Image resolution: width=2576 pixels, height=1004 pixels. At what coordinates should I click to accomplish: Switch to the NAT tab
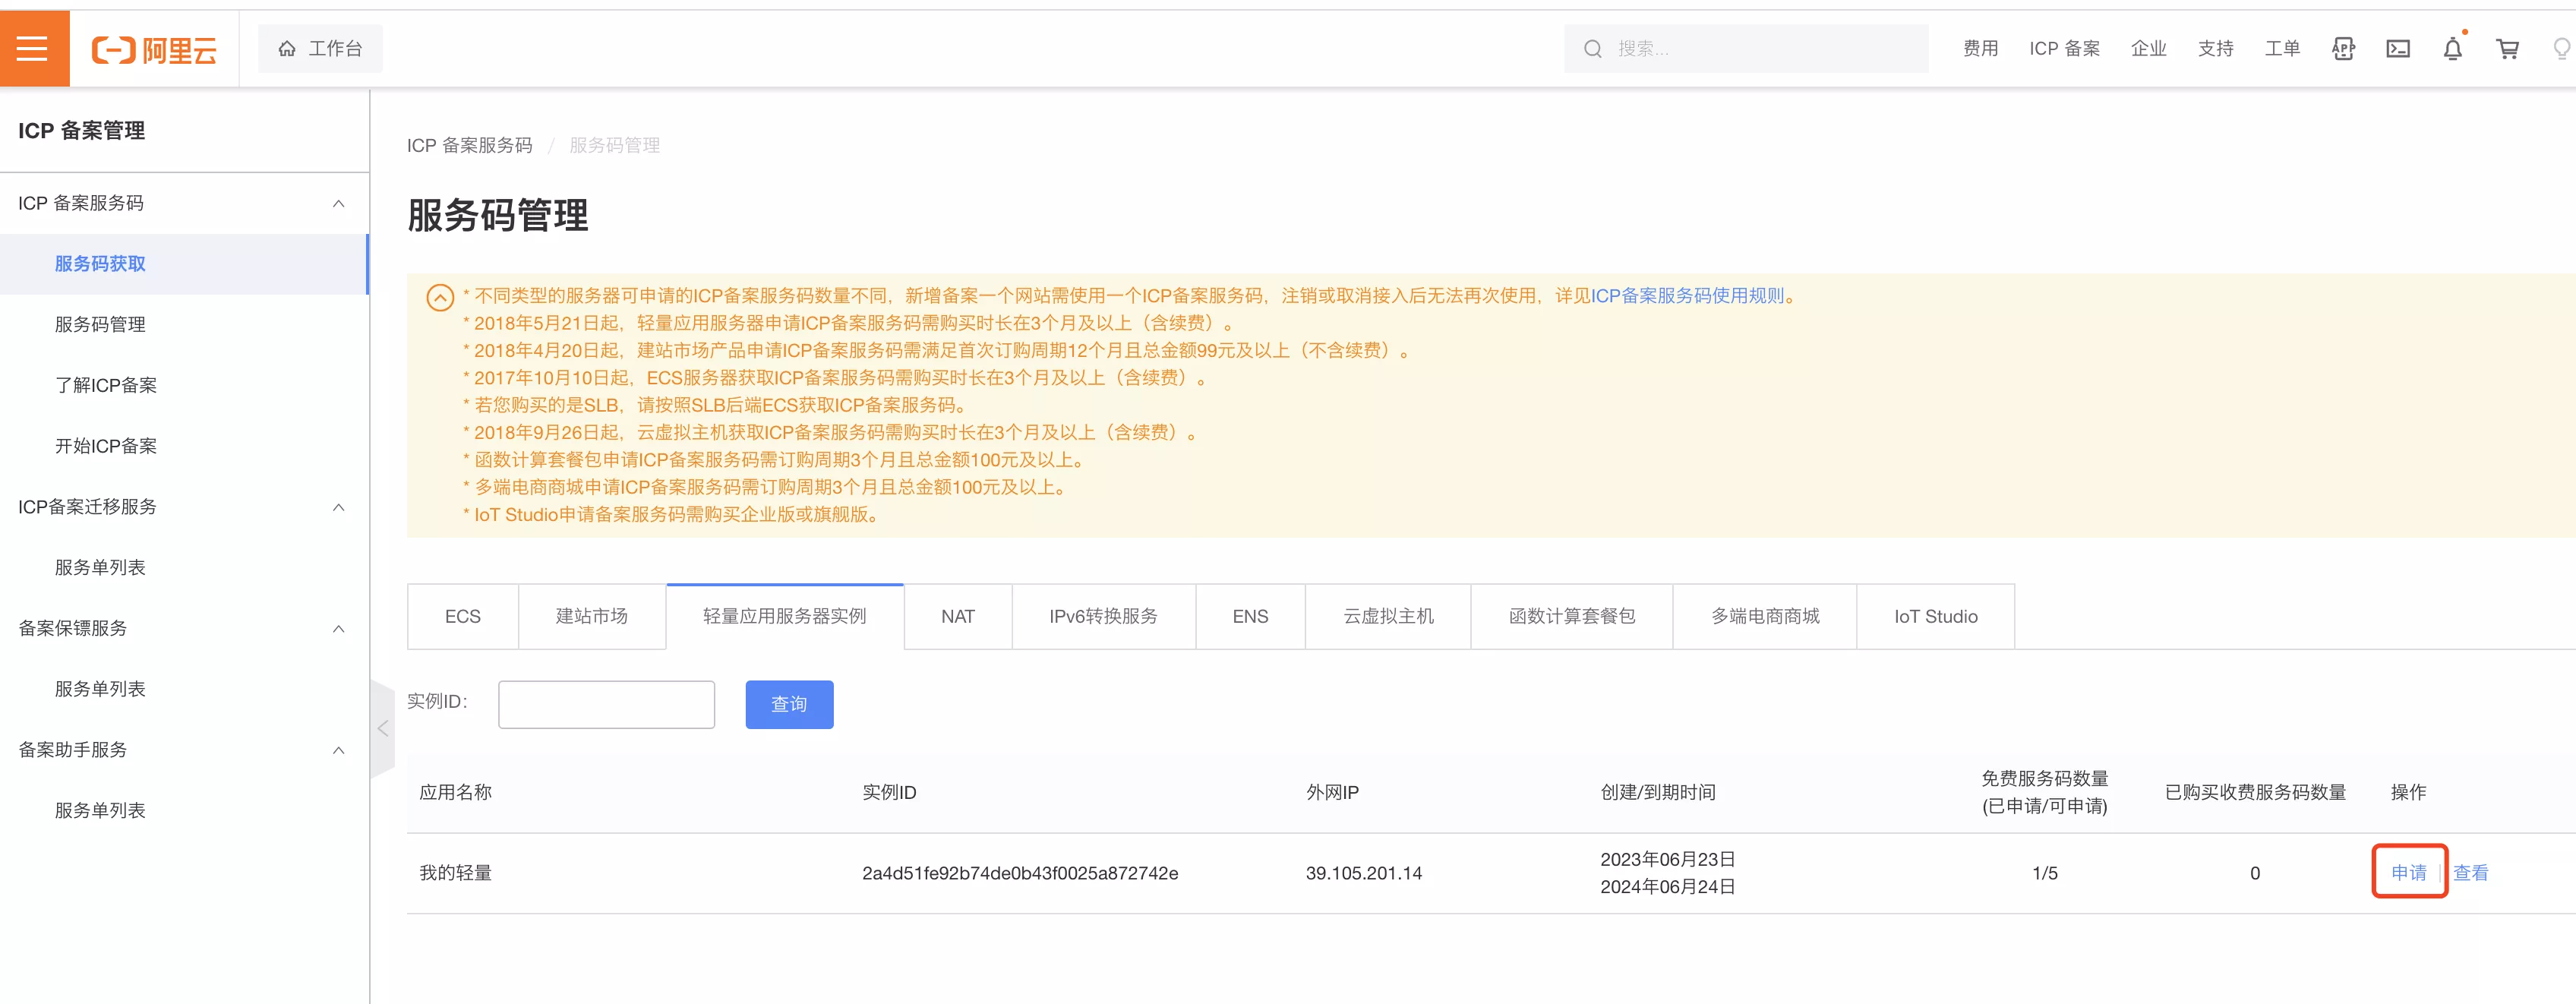958,617
